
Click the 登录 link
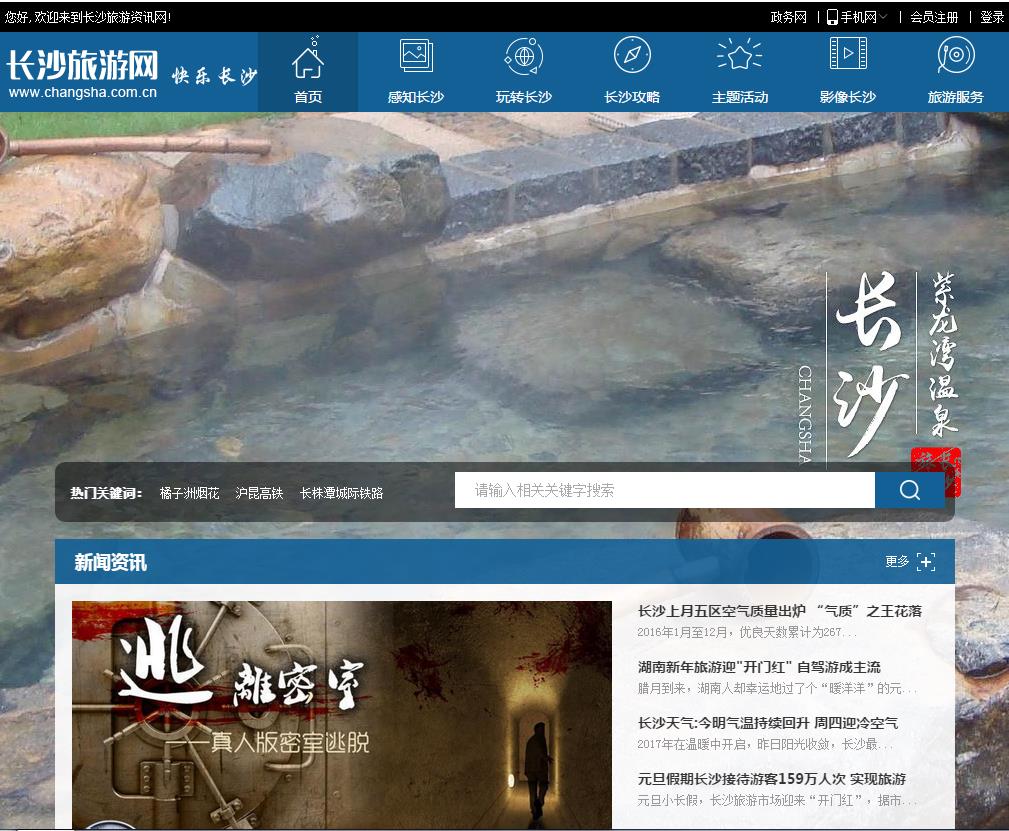click(x=992, y=17)
